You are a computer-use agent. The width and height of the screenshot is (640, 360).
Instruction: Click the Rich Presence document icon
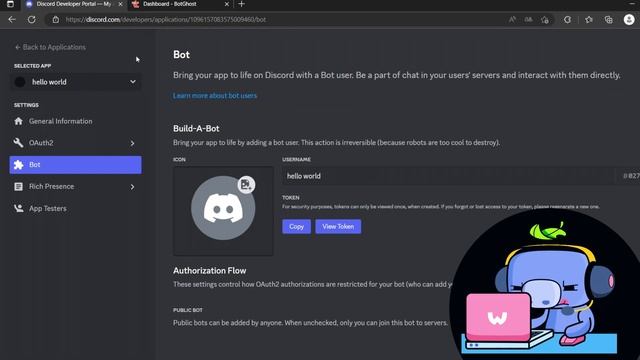coord(18,187)
